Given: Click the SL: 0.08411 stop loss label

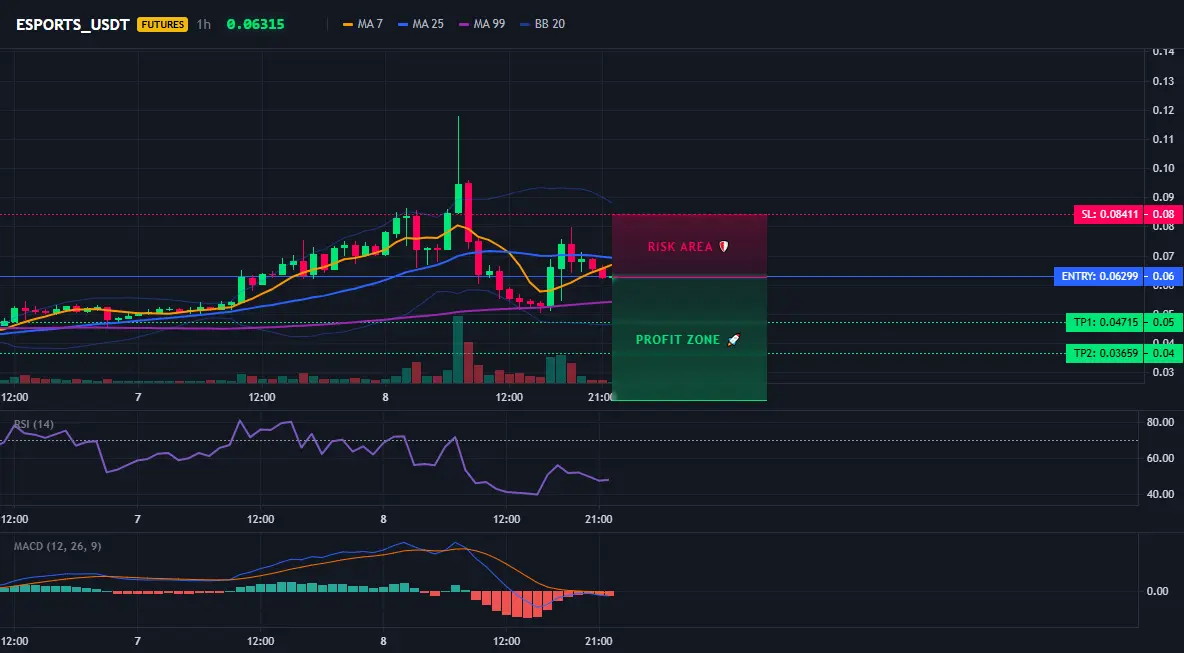Looking at the screenshot, I should point(1108,214).
